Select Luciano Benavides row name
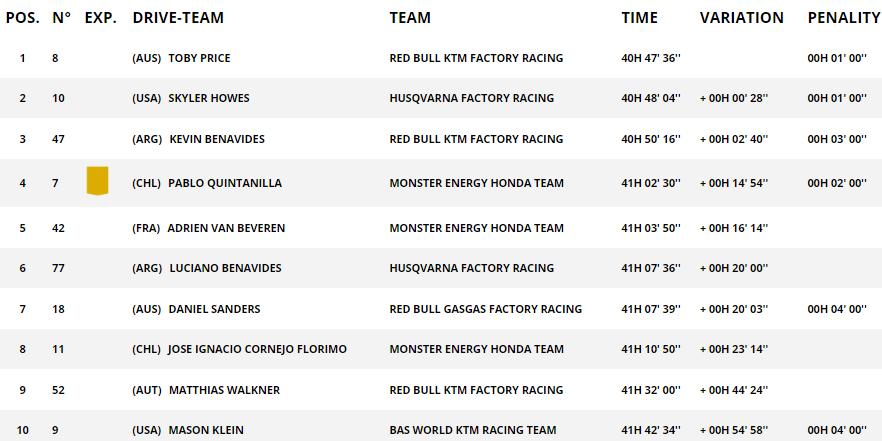Viewport: 882px width, 441px height. pos(226,268)
